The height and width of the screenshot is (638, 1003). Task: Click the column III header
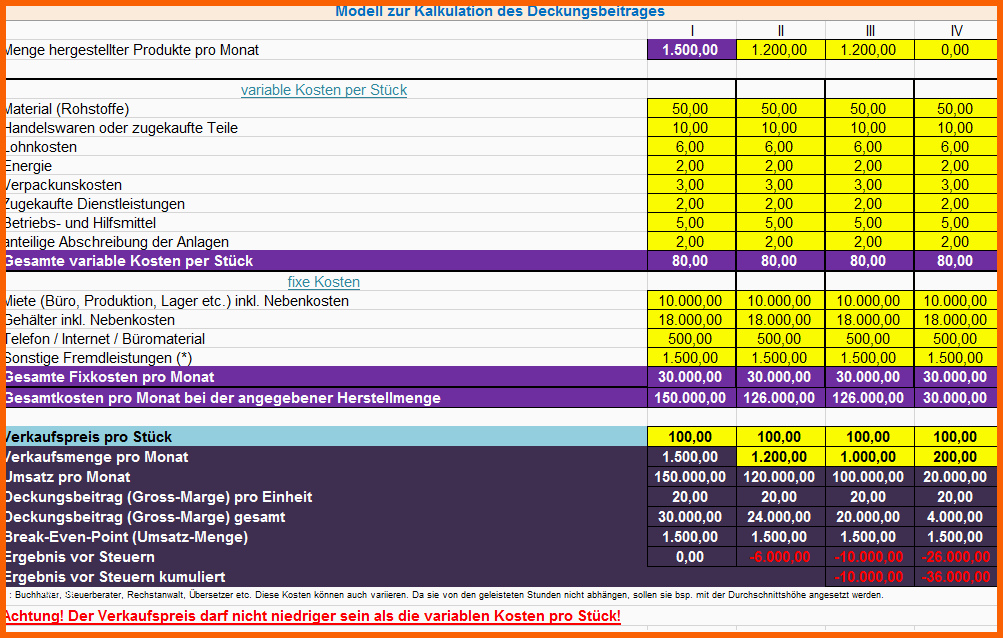point(869,31)
